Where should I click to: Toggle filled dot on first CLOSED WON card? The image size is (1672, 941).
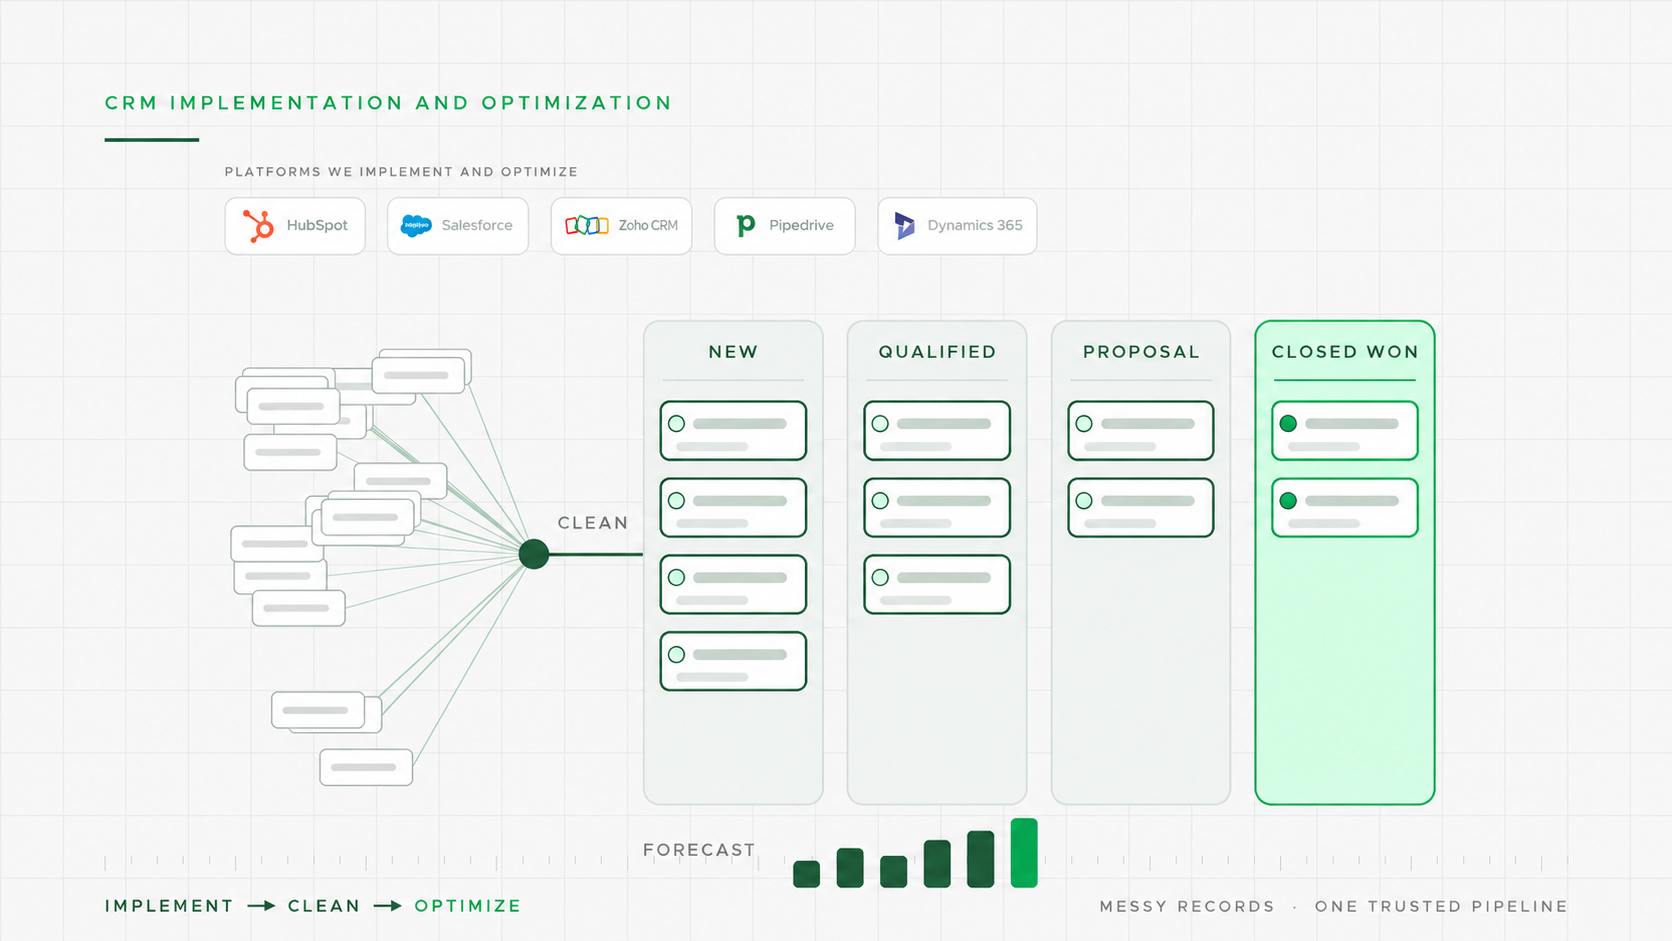point(1289,424)
